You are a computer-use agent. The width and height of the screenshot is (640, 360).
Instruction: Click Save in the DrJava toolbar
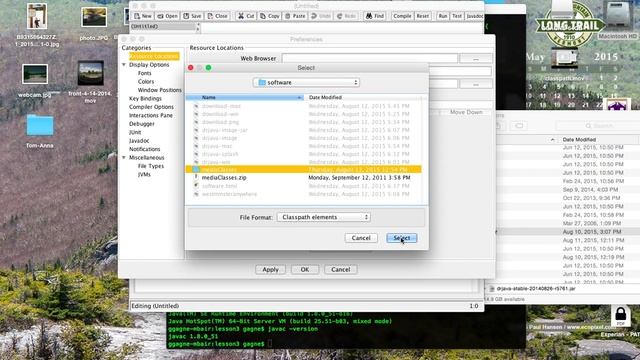point(192,16)
